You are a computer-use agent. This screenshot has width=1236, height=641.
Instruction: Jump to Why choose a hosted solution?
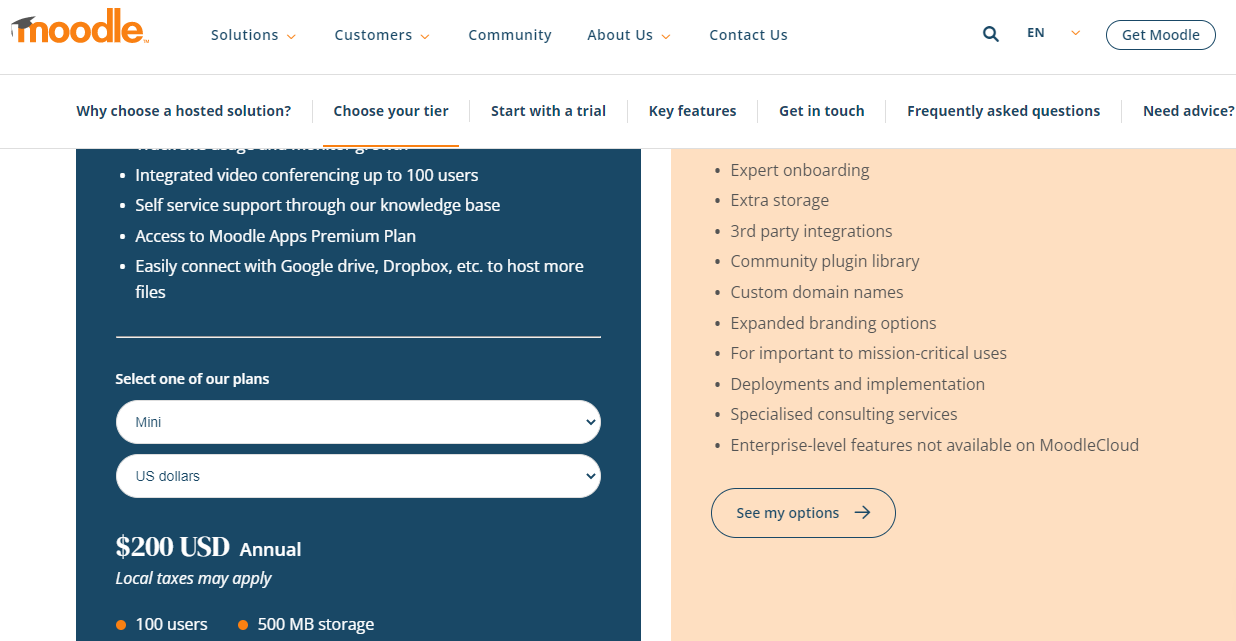coord(184,111)
